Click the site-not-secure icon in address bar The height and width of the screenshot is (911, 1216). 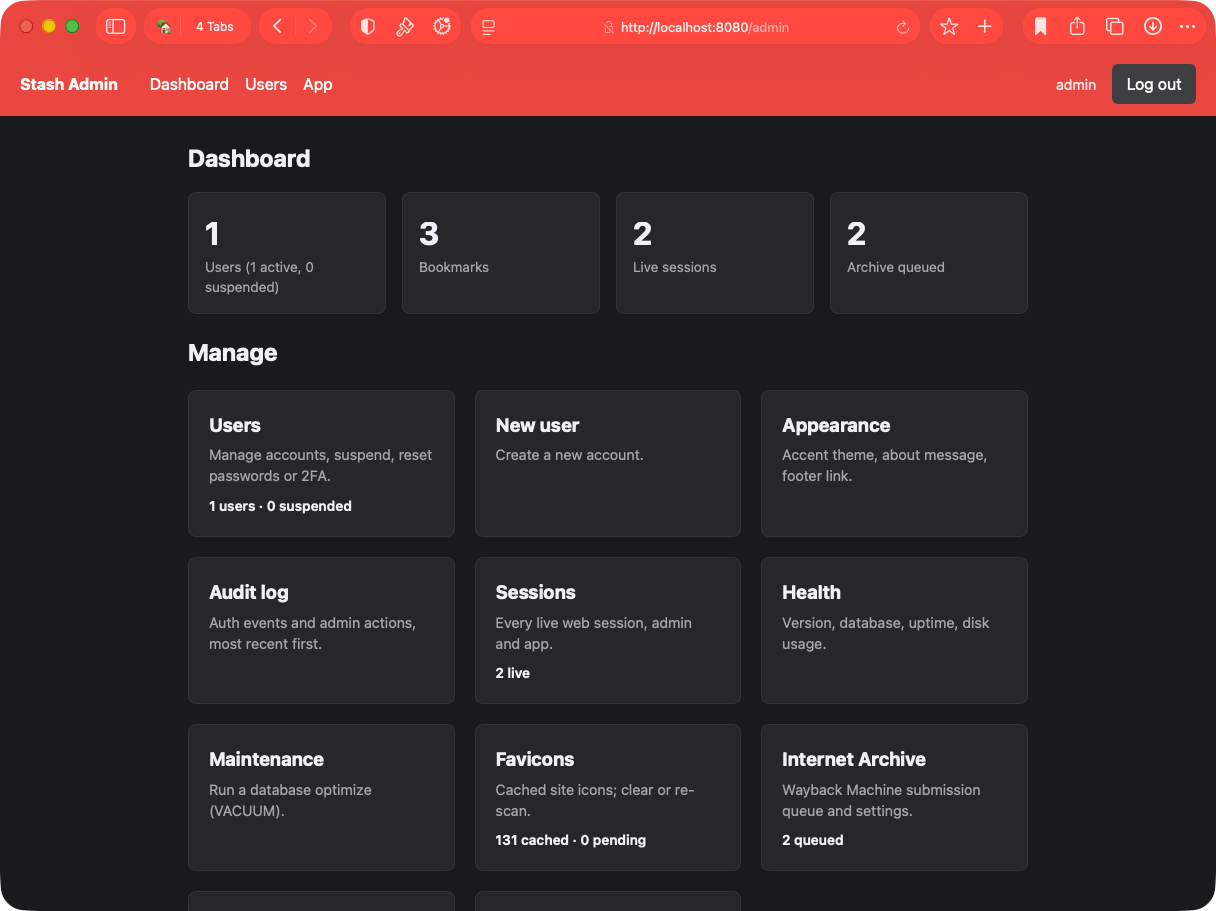tap(608, 28)
